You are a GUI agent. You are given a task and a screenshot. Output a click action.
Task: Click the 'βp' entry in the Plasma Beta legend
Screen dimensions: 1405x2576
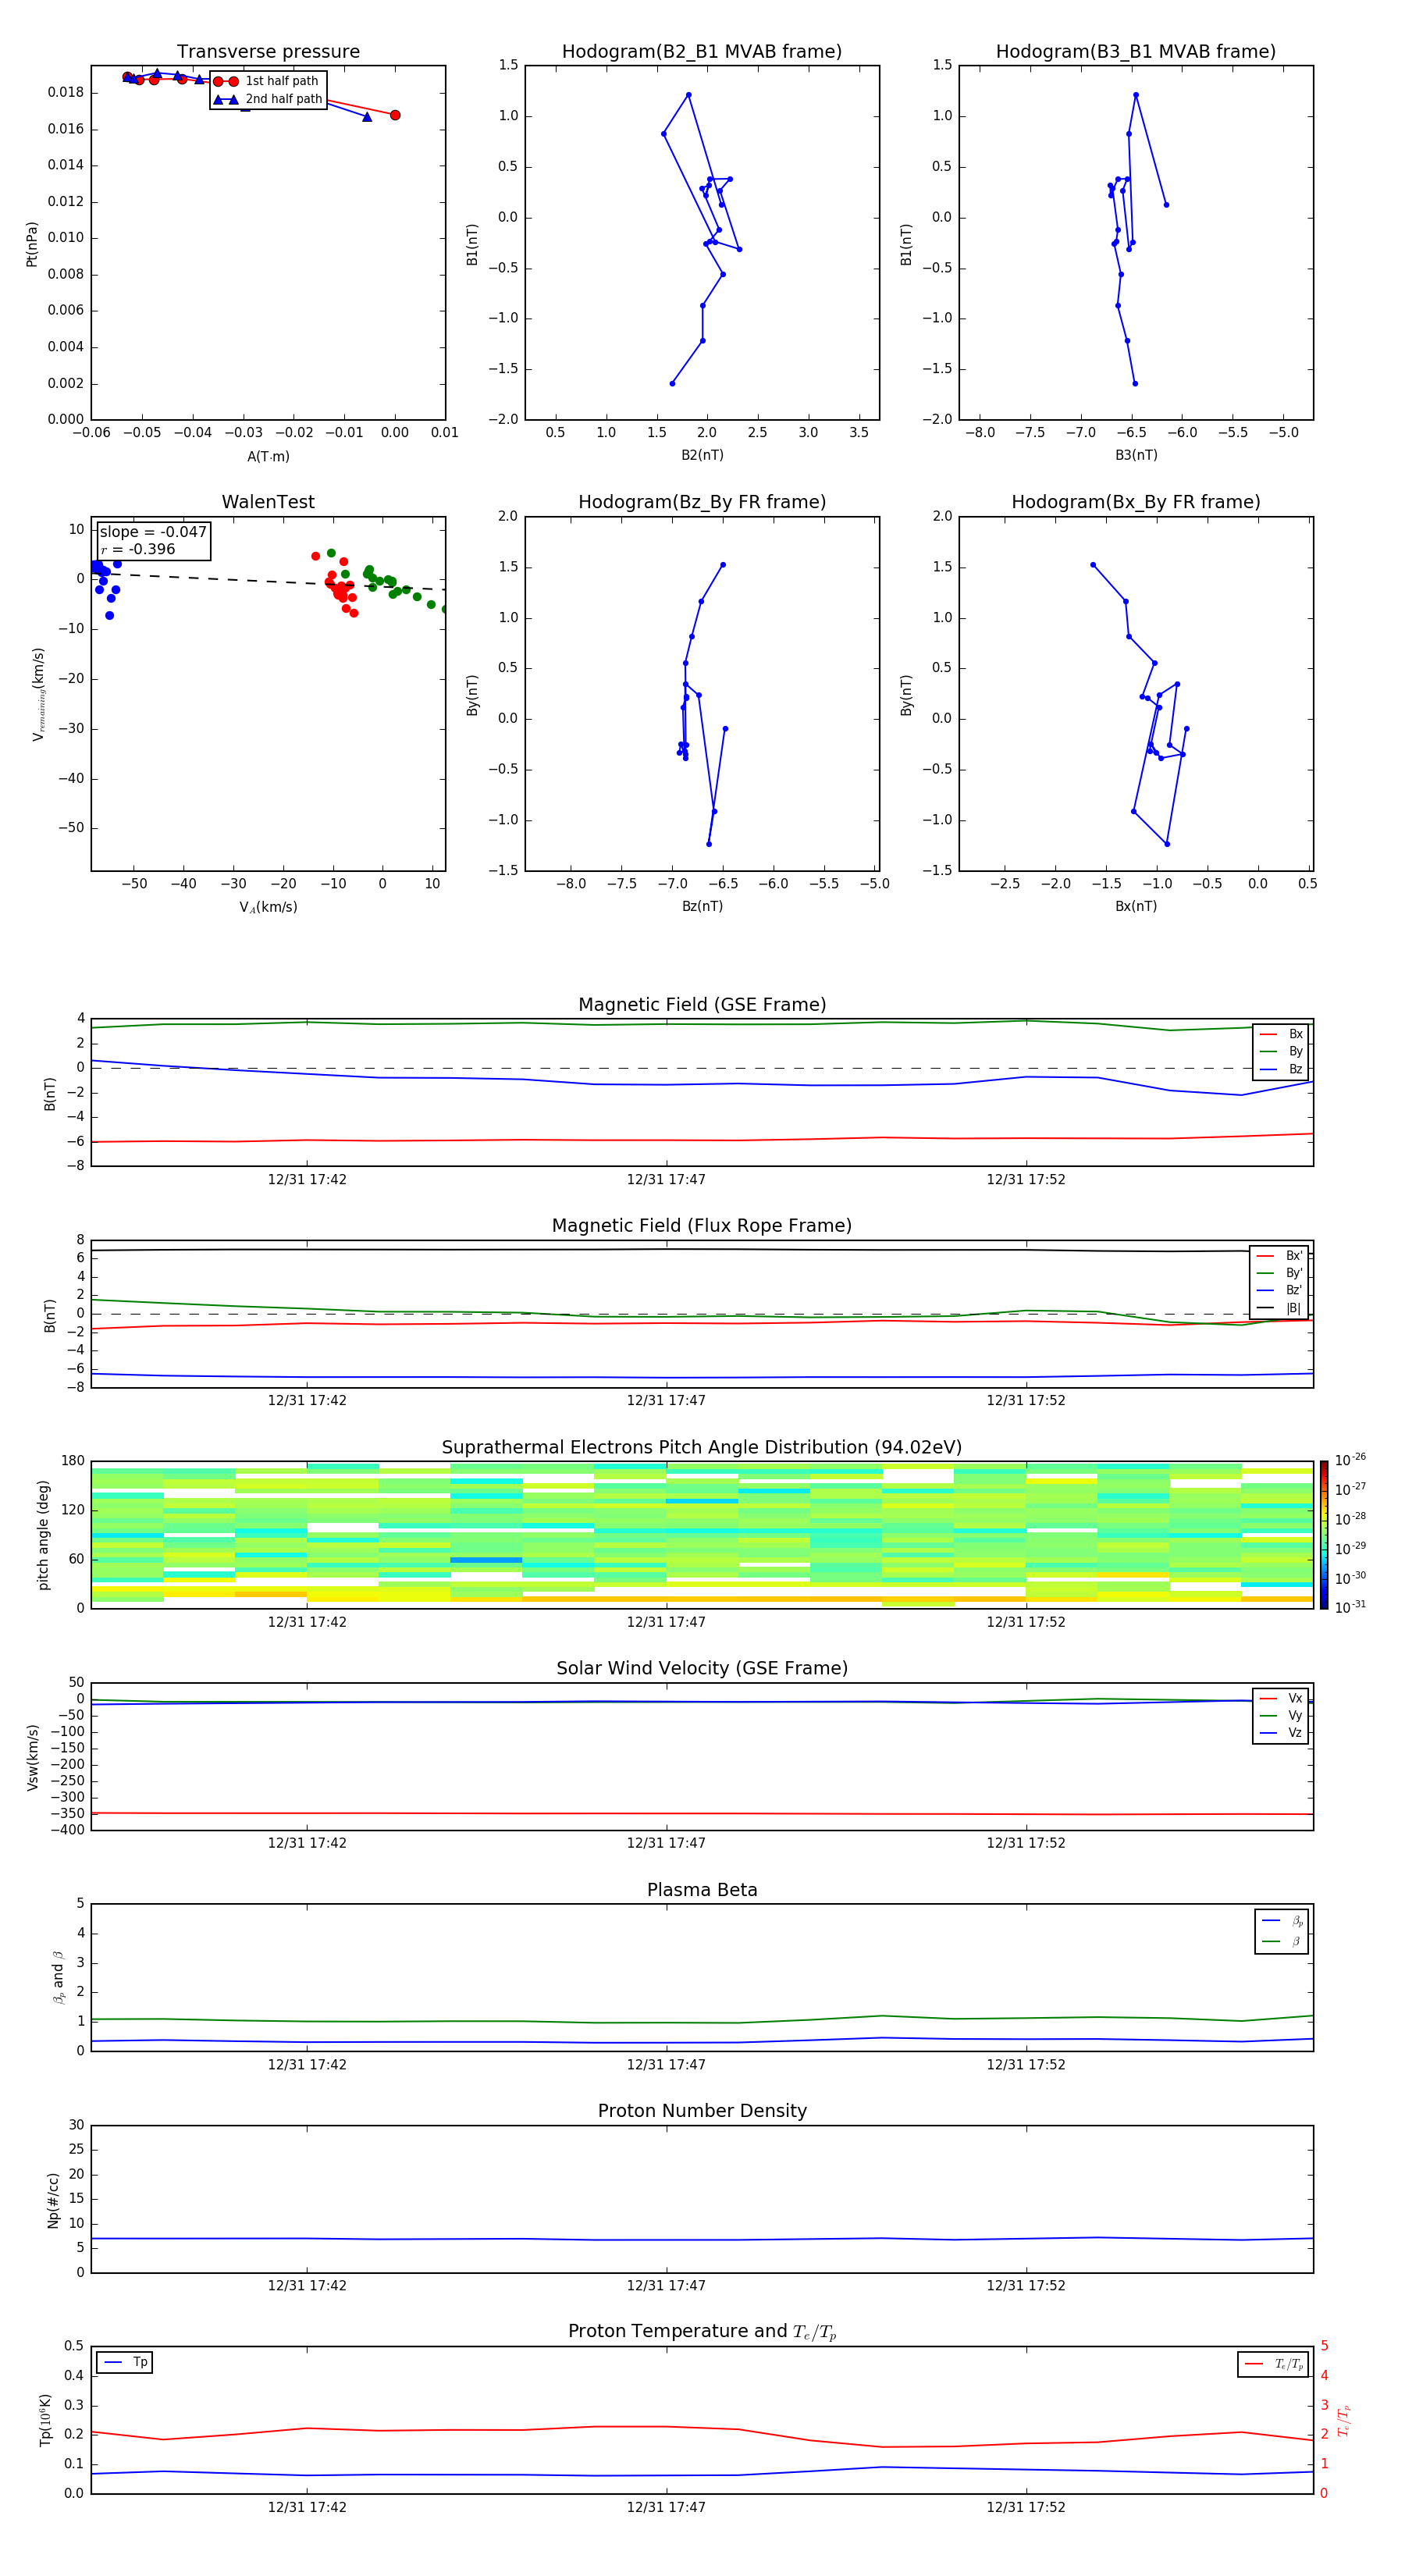1283,1921
